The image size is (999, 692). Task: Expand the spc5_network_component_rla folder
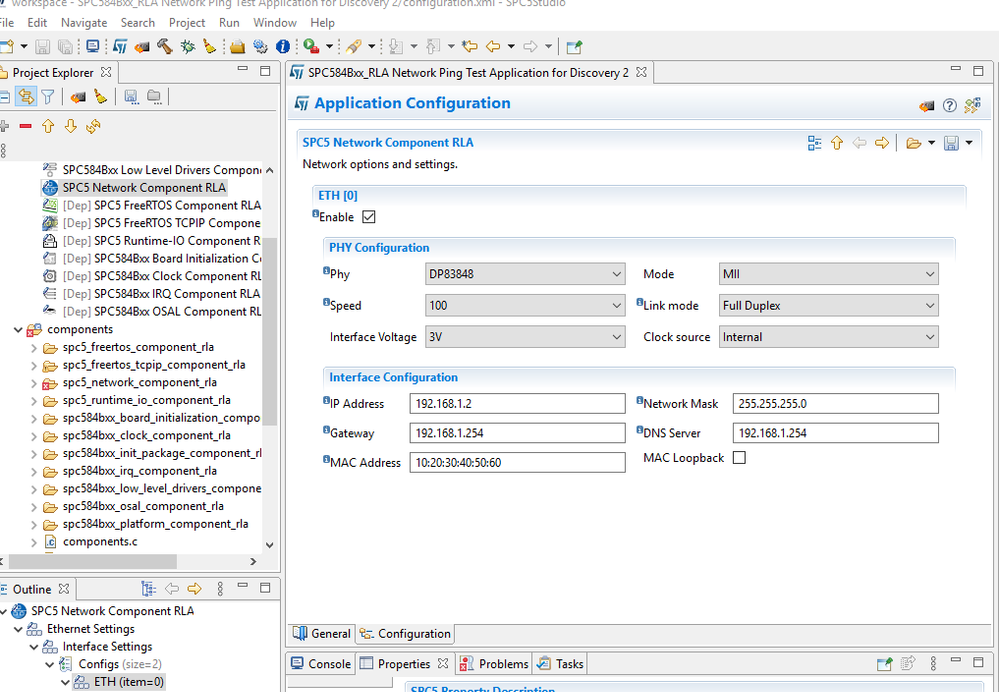tap(34, 383)
